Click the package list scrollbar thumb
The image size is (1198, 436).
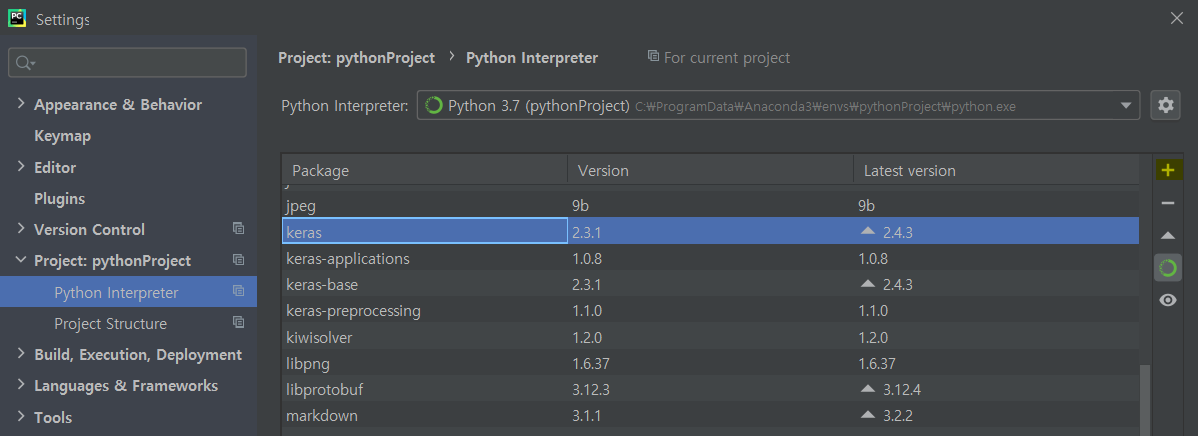click(x=1144, y=400)
